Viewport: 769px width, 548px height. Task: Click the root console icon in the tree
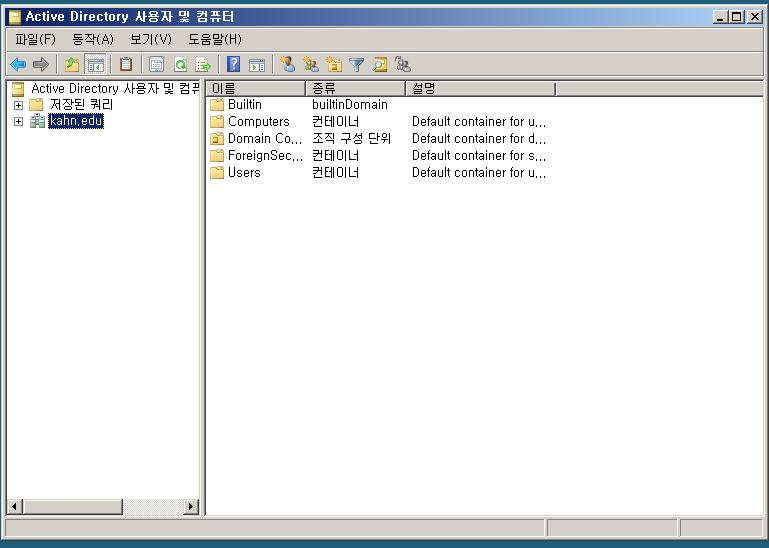click(18, 89)
